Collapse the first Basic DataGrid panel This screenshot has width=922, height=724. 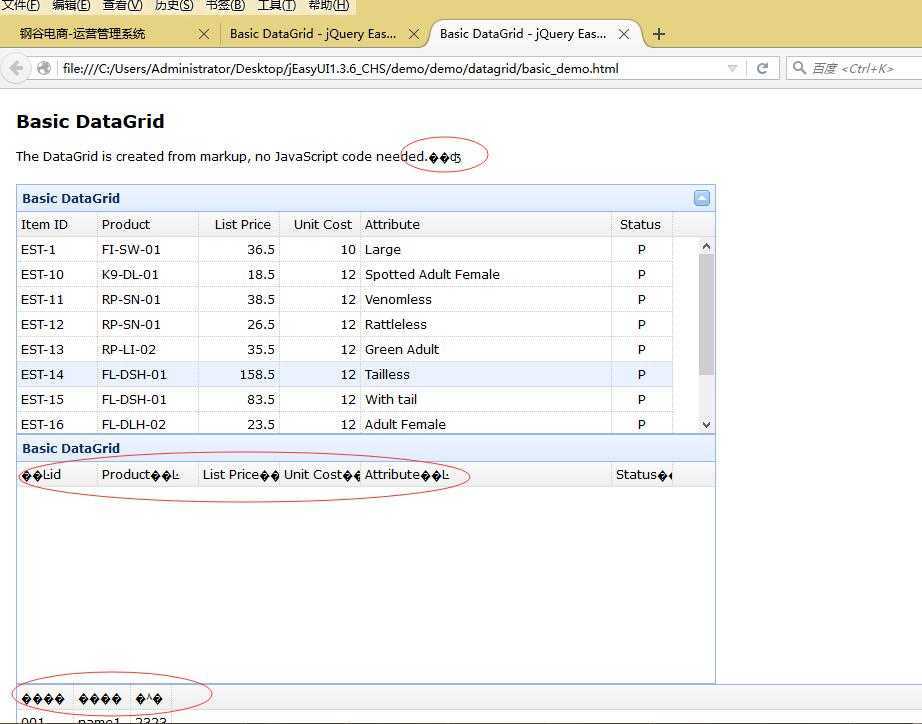tap(701, 198)
